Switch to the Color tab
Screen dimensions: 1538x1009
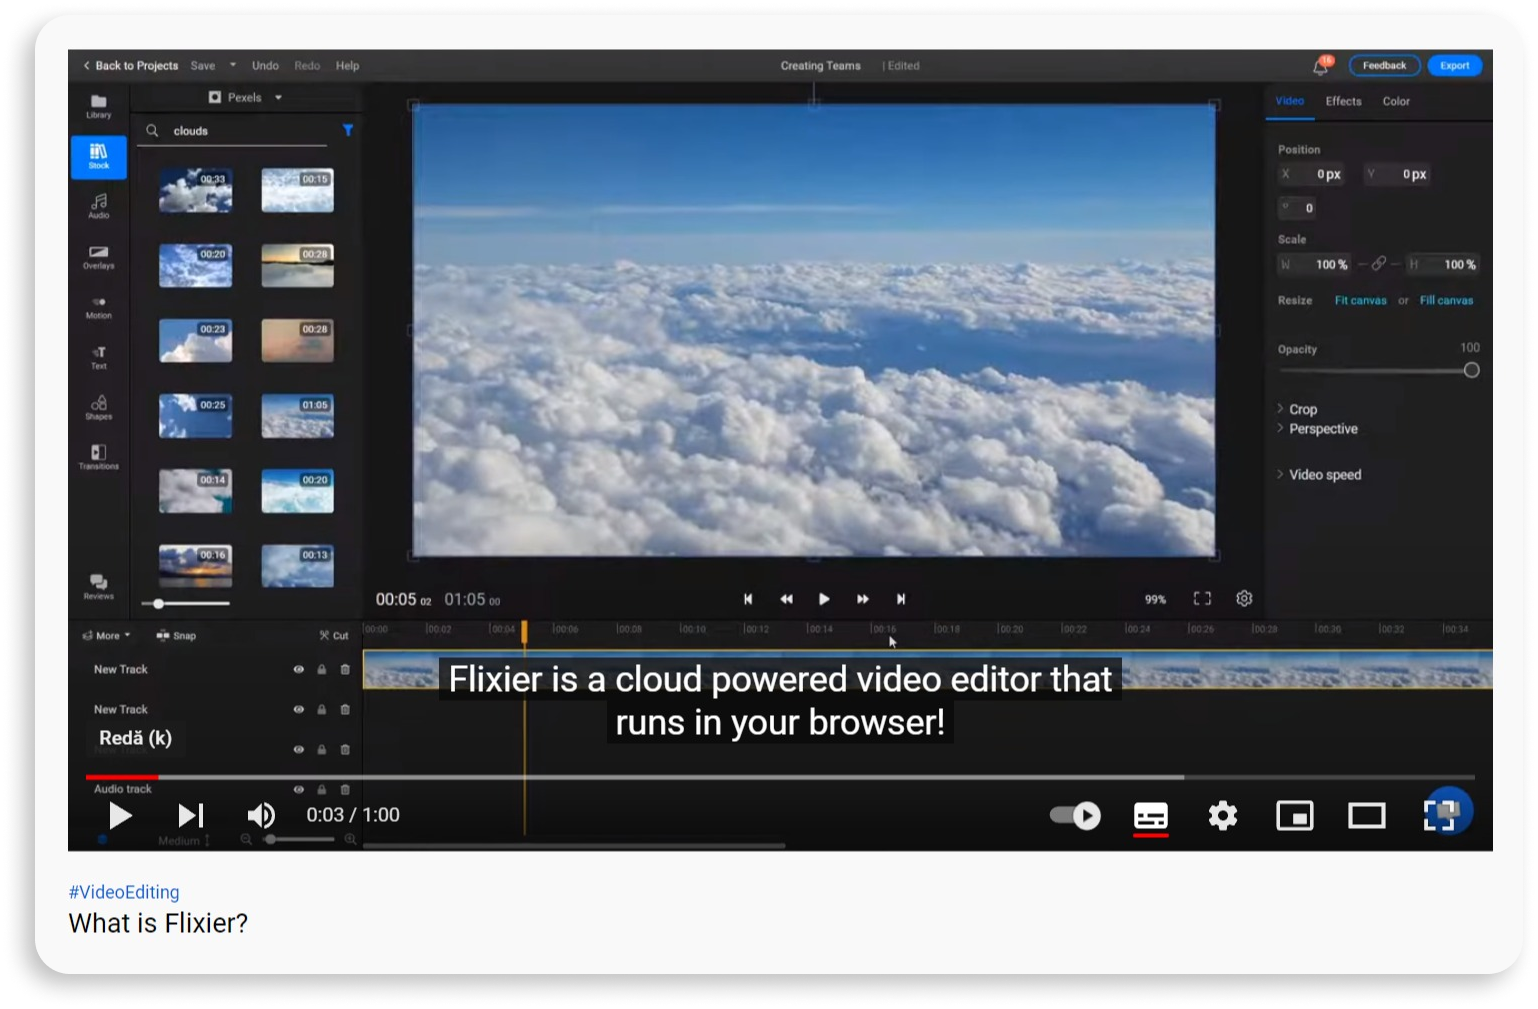click(x=1396, y=101)
